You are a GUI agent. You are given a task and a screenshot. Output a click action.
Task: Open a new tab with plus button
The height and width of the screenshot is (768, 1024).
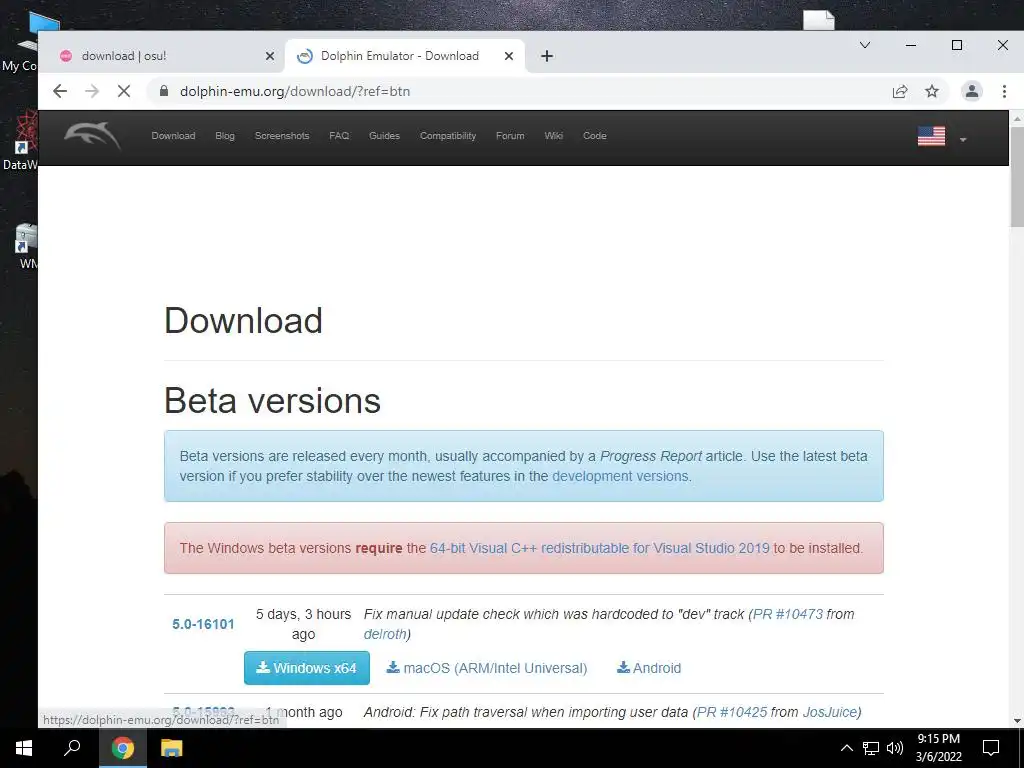coord(547,56)
